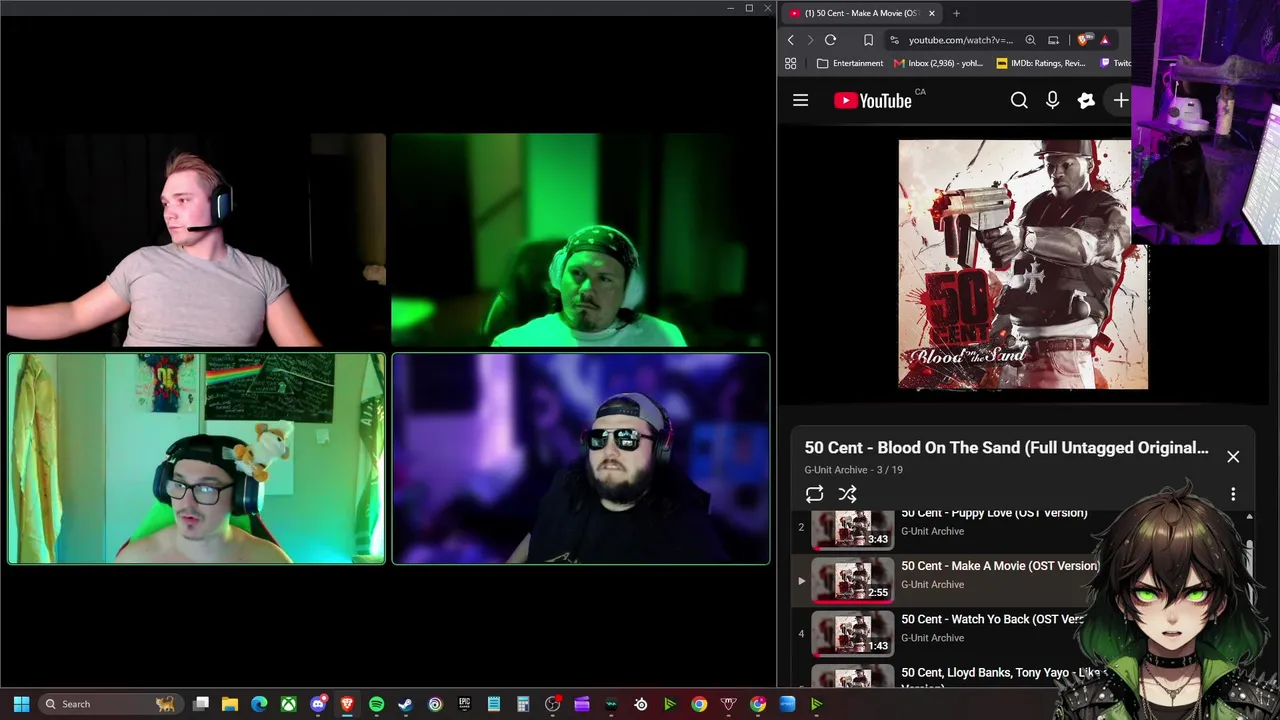Open the Windows Start menu
Viewport: 1280px width, 720px height.
tap(21, 704)
